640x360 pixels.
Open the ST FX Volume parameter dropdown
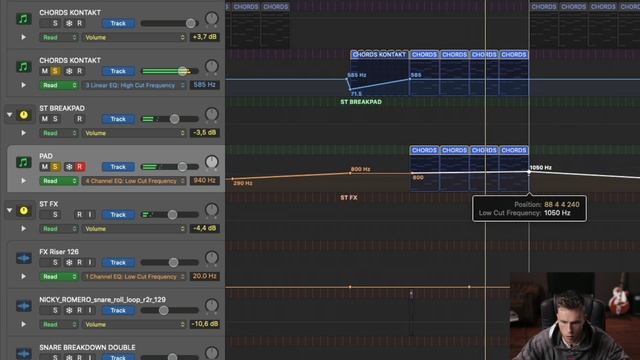point(134,229)
